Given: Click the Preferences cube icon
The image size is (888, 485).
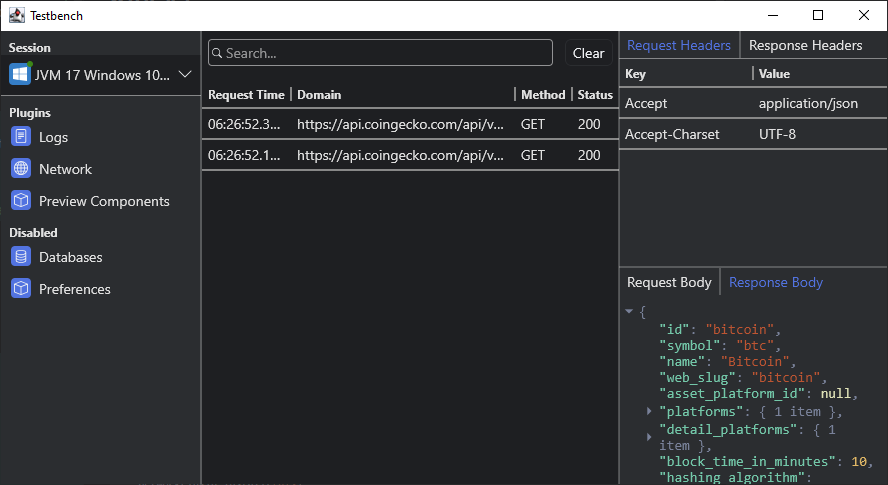Looking at the screenshot, I should point(21,289).
